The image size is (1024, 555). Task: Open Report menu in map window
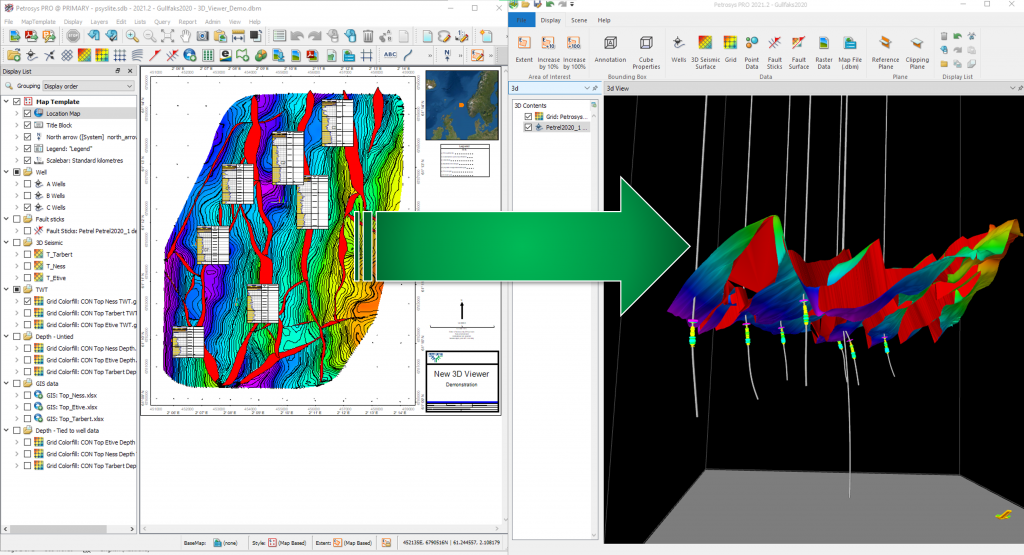point(187,22)
